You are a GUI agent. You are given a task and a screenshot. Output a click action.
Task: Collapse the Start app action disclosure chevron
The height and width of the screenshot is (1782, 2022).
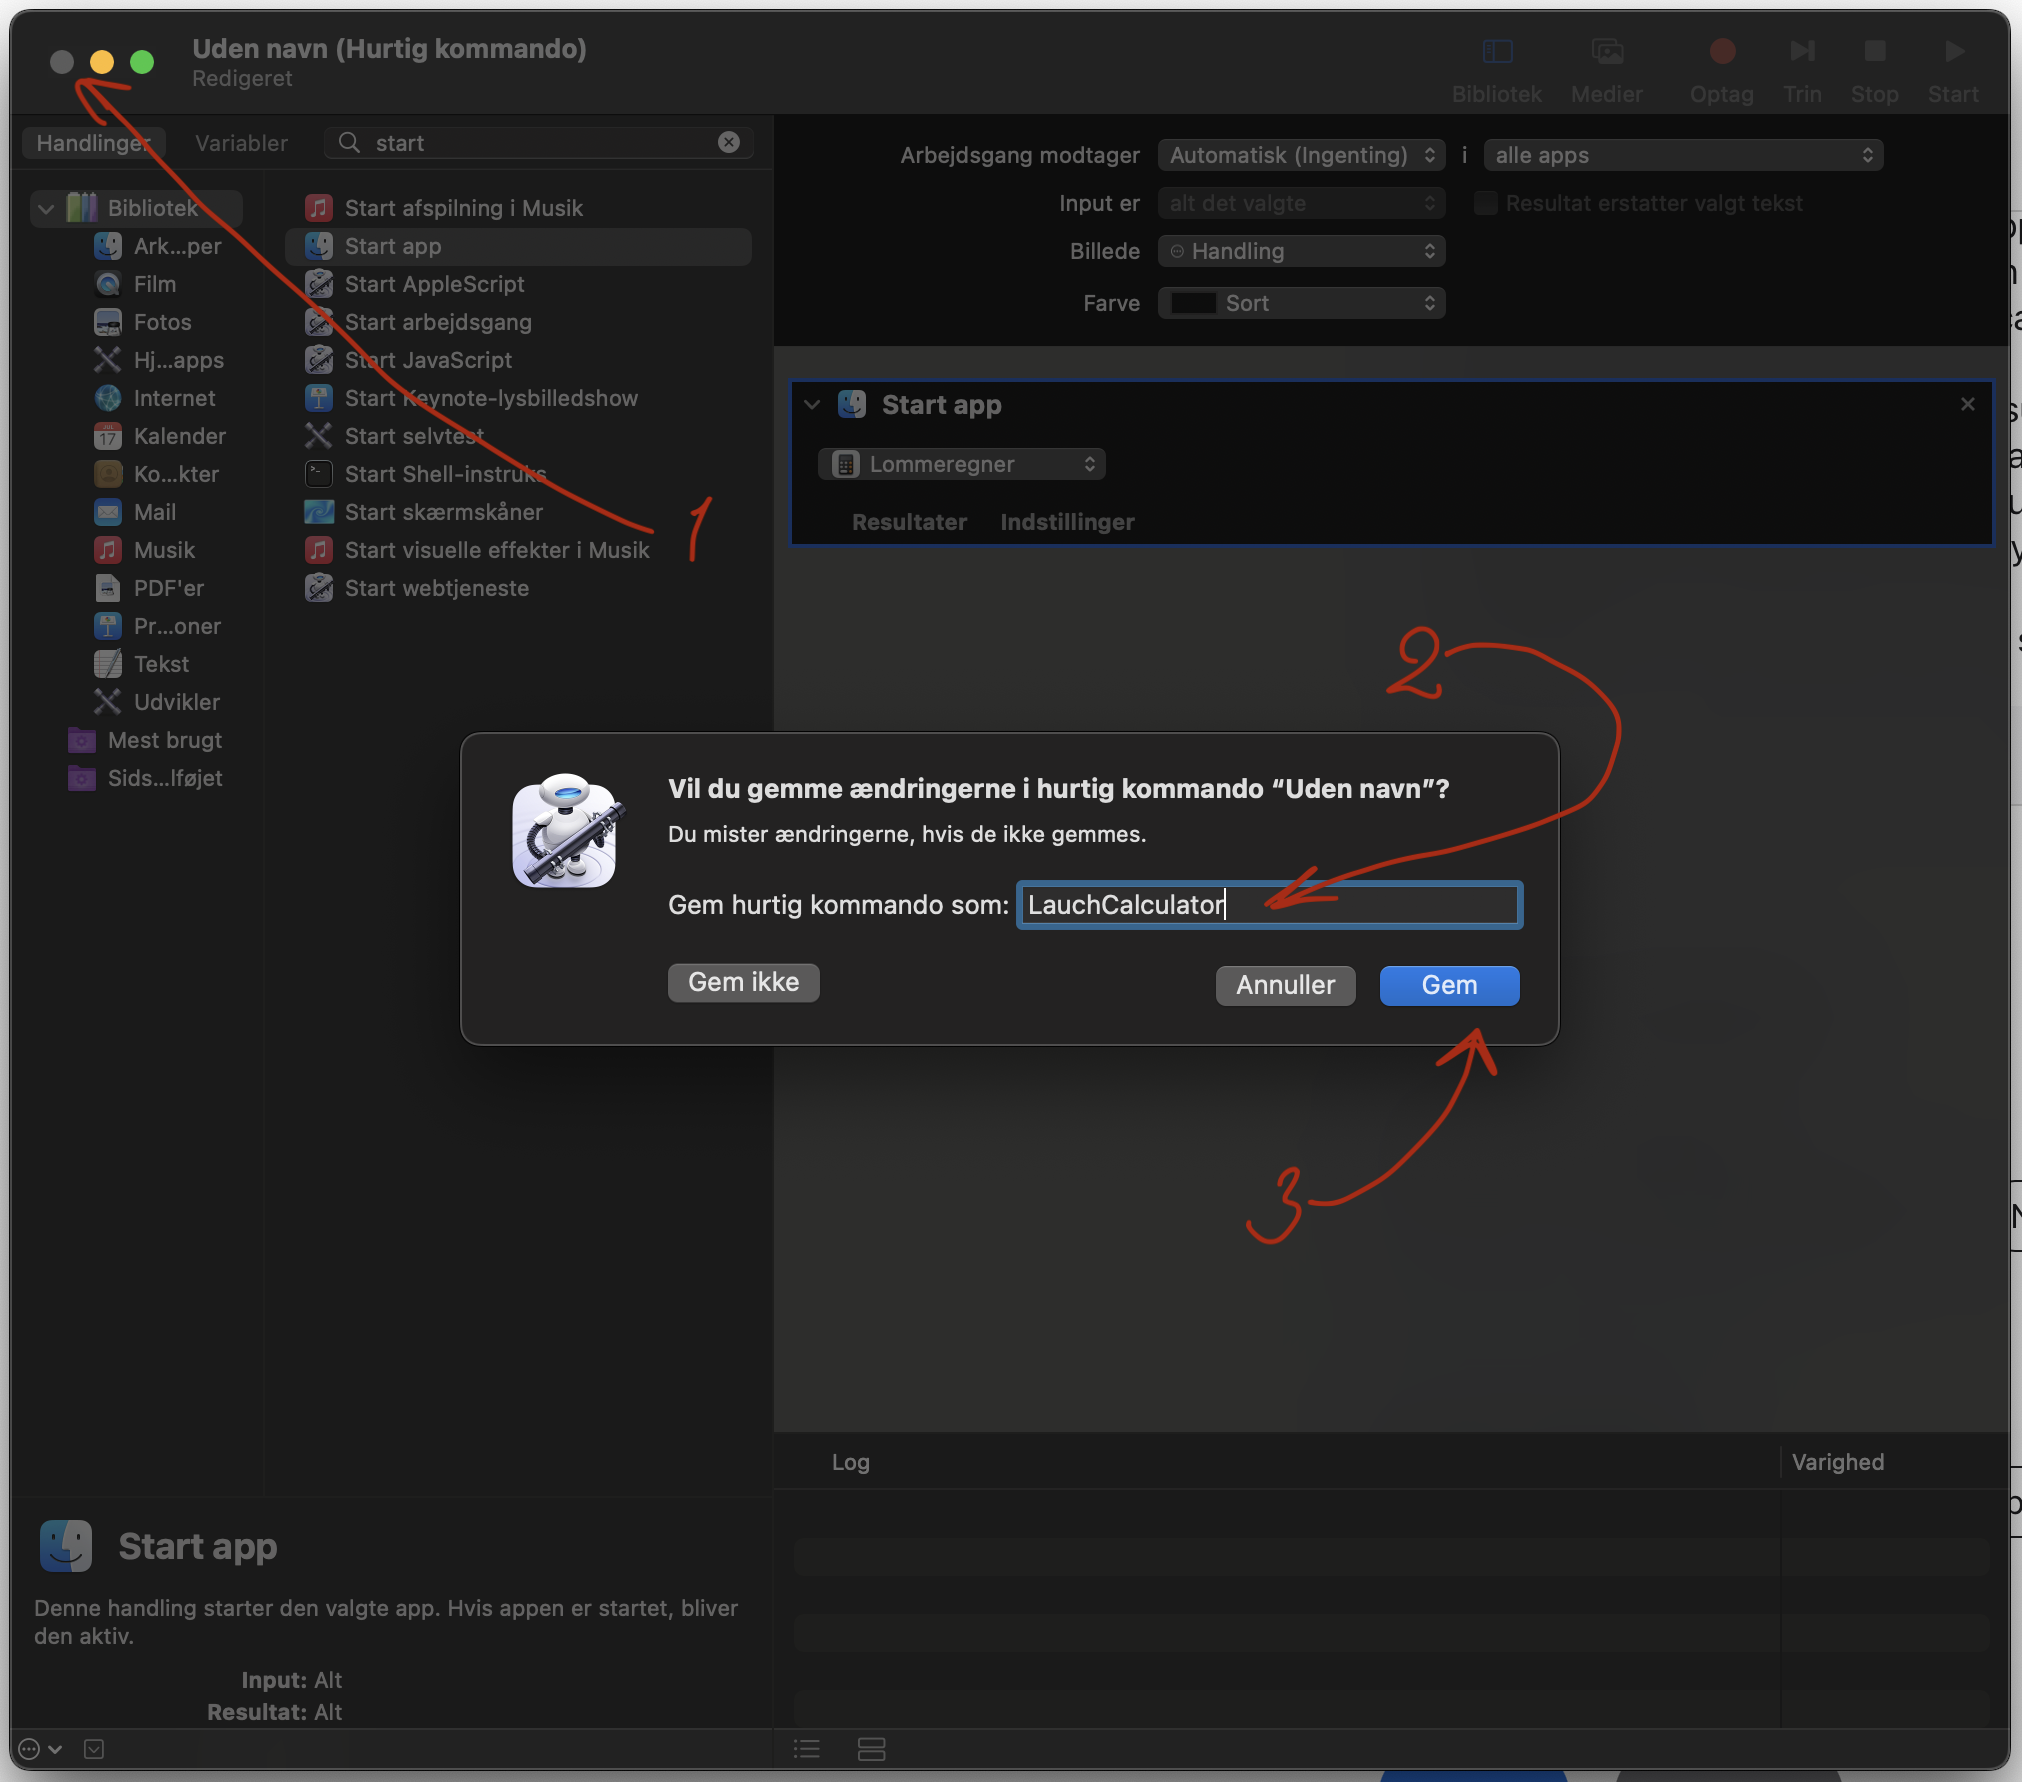812,405
